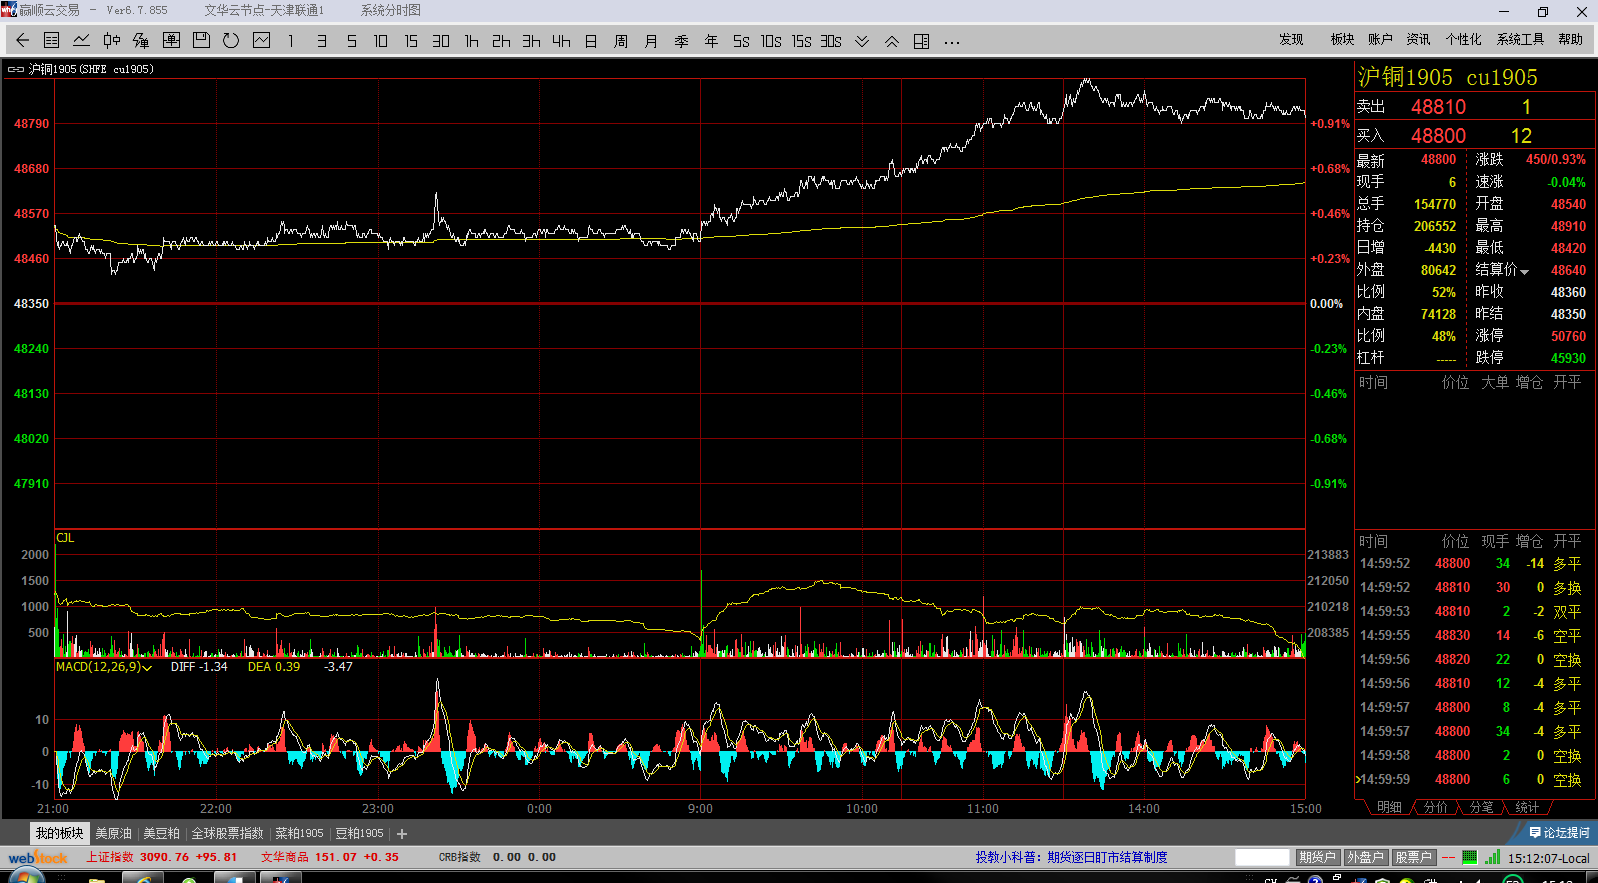Screen dimensions: 1598x883
Task: Expand the 结算价 dropdown arrow
Action: tap(1525, 272)
